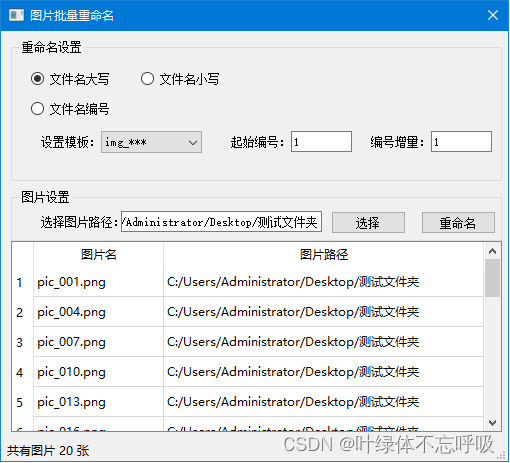This screenshot has height=463, width=510.
Task: Click the table vertical scrollbar thumb
Action: (x=492, y=278)
